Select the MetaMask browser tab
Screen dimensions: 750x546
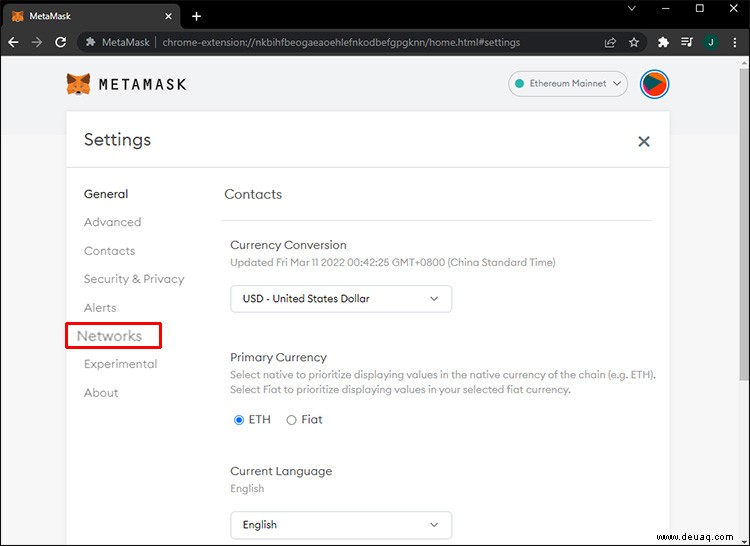pos(91,16)
